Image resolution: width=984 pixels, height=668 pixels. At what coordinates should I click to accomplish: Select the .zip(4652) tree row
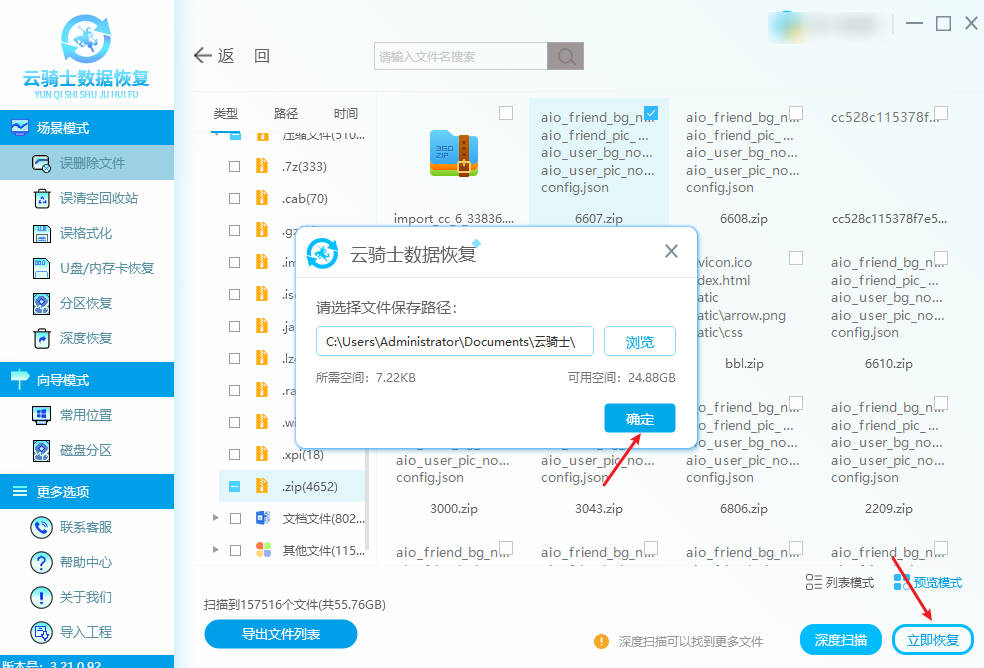[x=292, y=487]
